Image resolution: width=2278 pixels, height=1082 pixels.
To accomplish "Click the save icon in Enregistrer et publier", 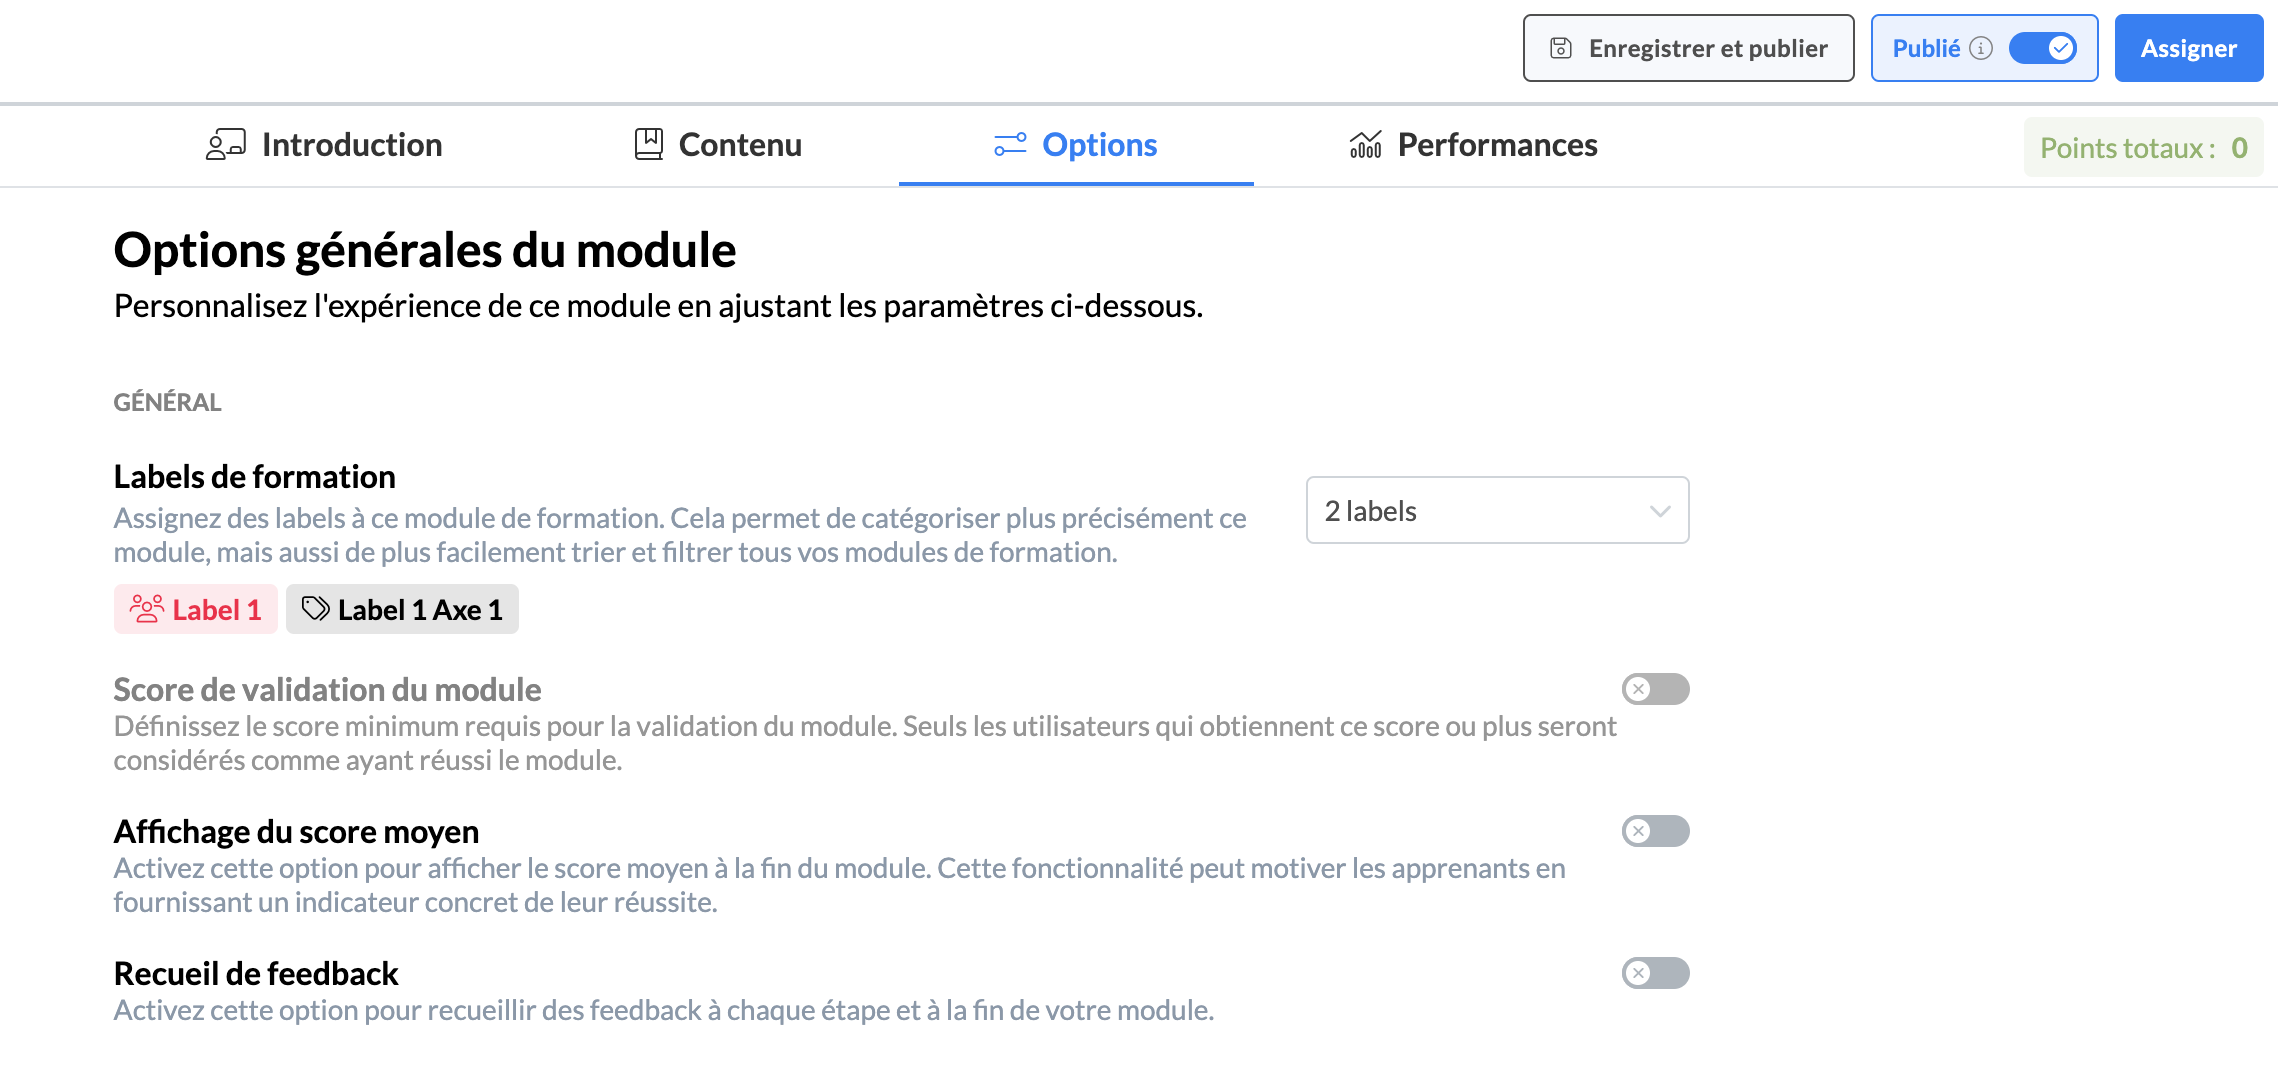I will pos(1561,48).
